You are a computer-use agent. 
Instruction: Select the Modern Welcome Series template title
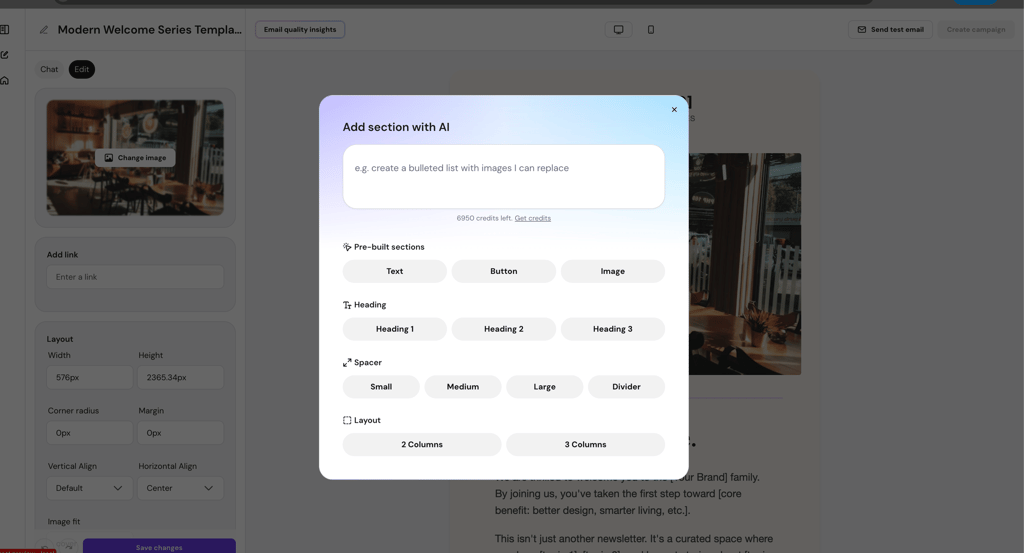[x=150, y=29]
